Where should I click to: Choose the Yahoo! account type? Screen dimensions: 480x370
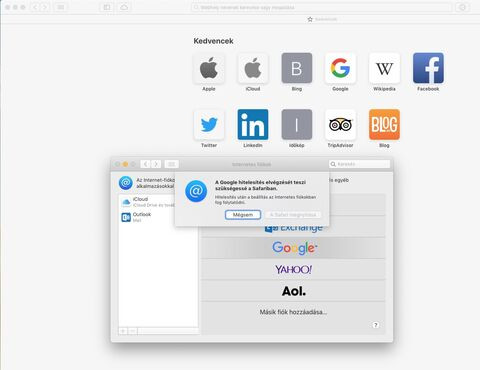pos(293,269)
